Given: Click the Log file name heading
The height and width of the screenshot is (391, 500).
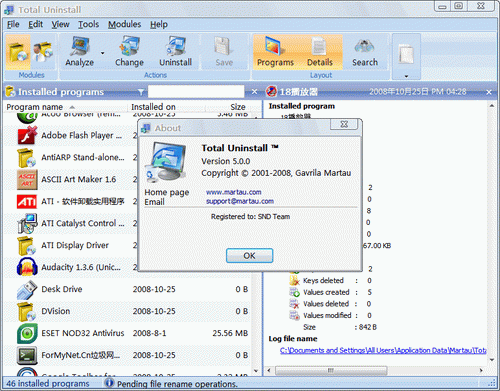Looking at the screenshot, I should [x=293, y=339].
